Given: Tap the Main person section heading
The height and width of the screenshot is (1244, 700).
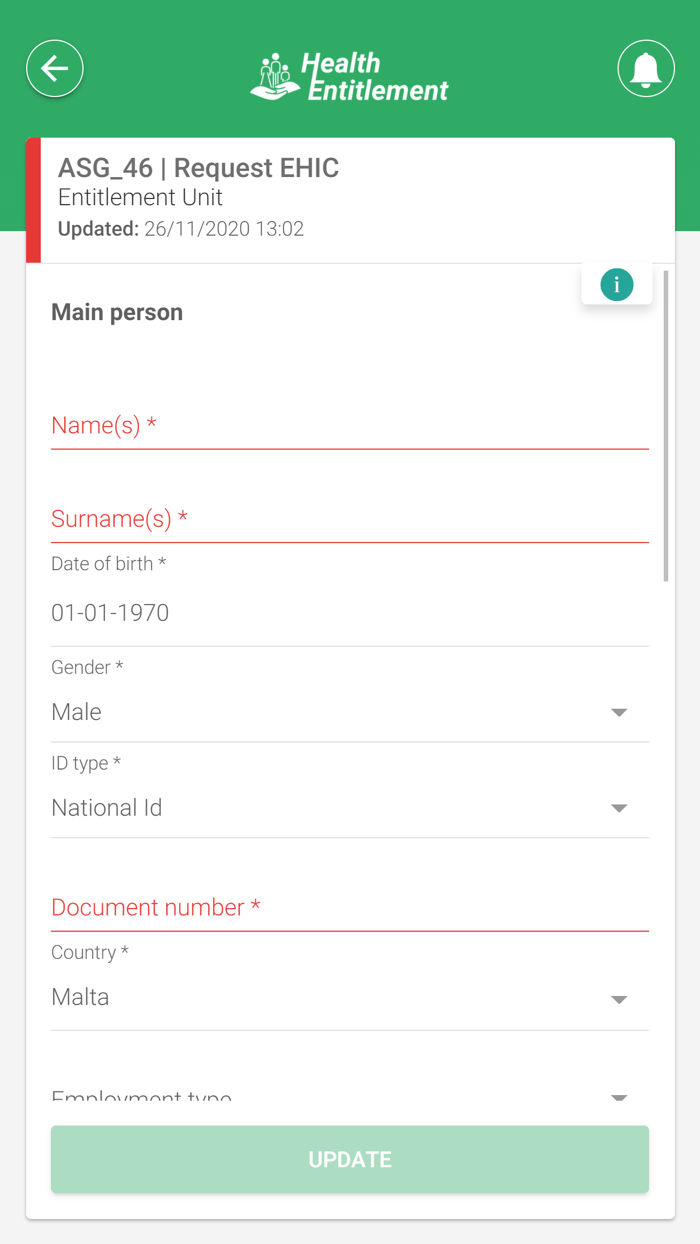Looking at the screenshot, I should [x=117, y=312].
